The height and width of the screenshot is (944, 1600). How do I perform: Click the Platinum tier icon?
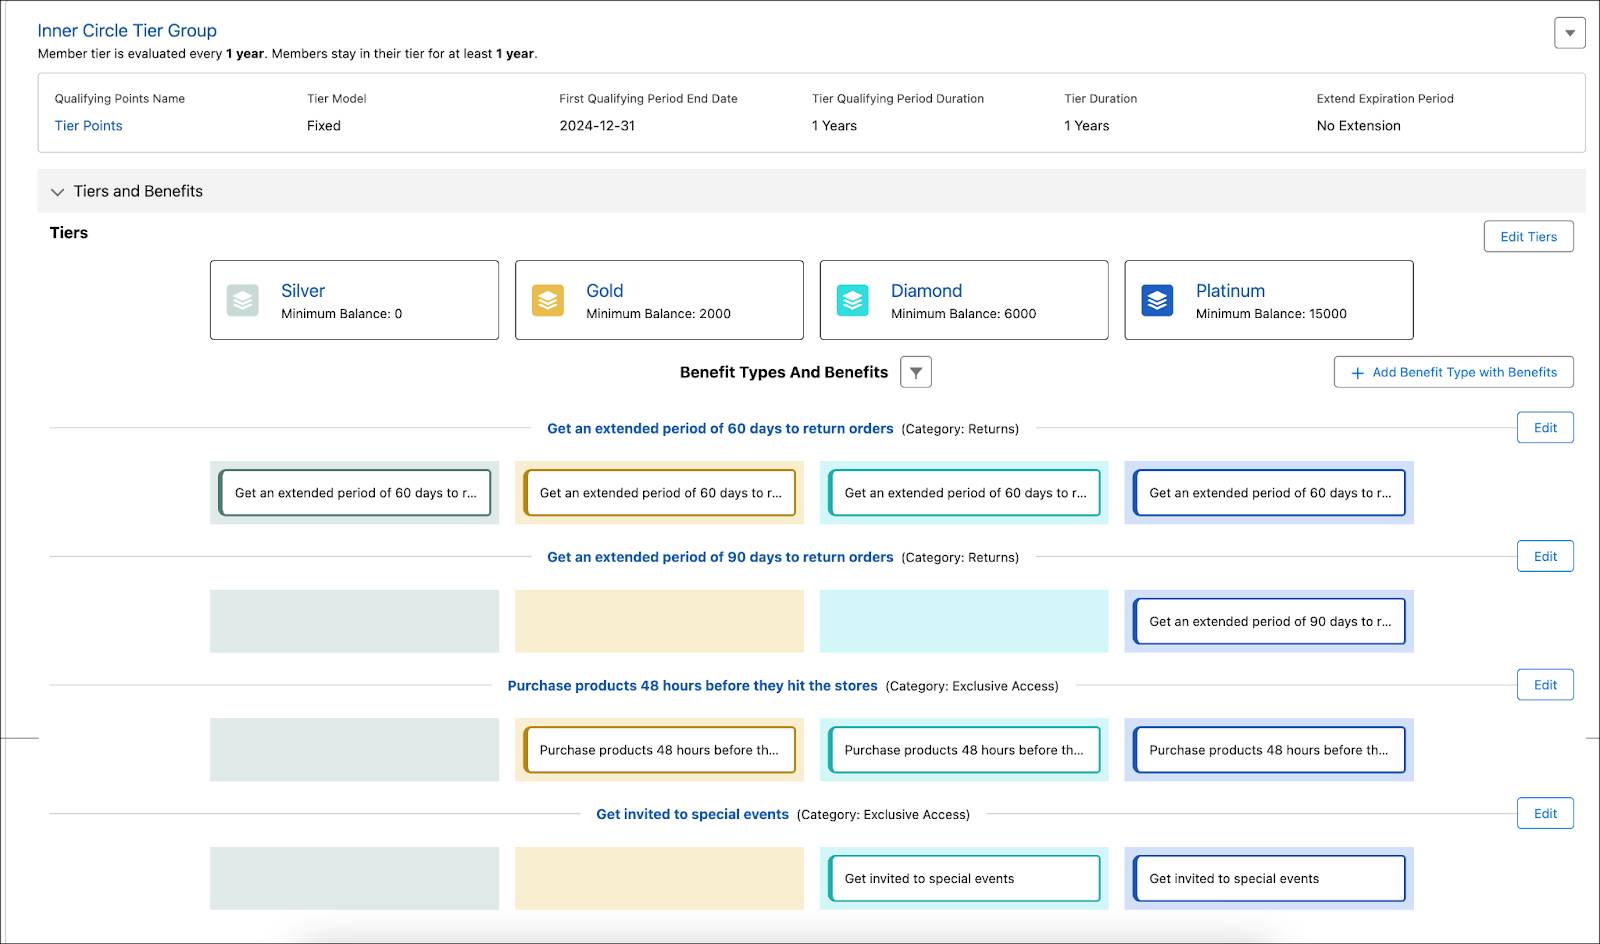tap(1157, 300)
